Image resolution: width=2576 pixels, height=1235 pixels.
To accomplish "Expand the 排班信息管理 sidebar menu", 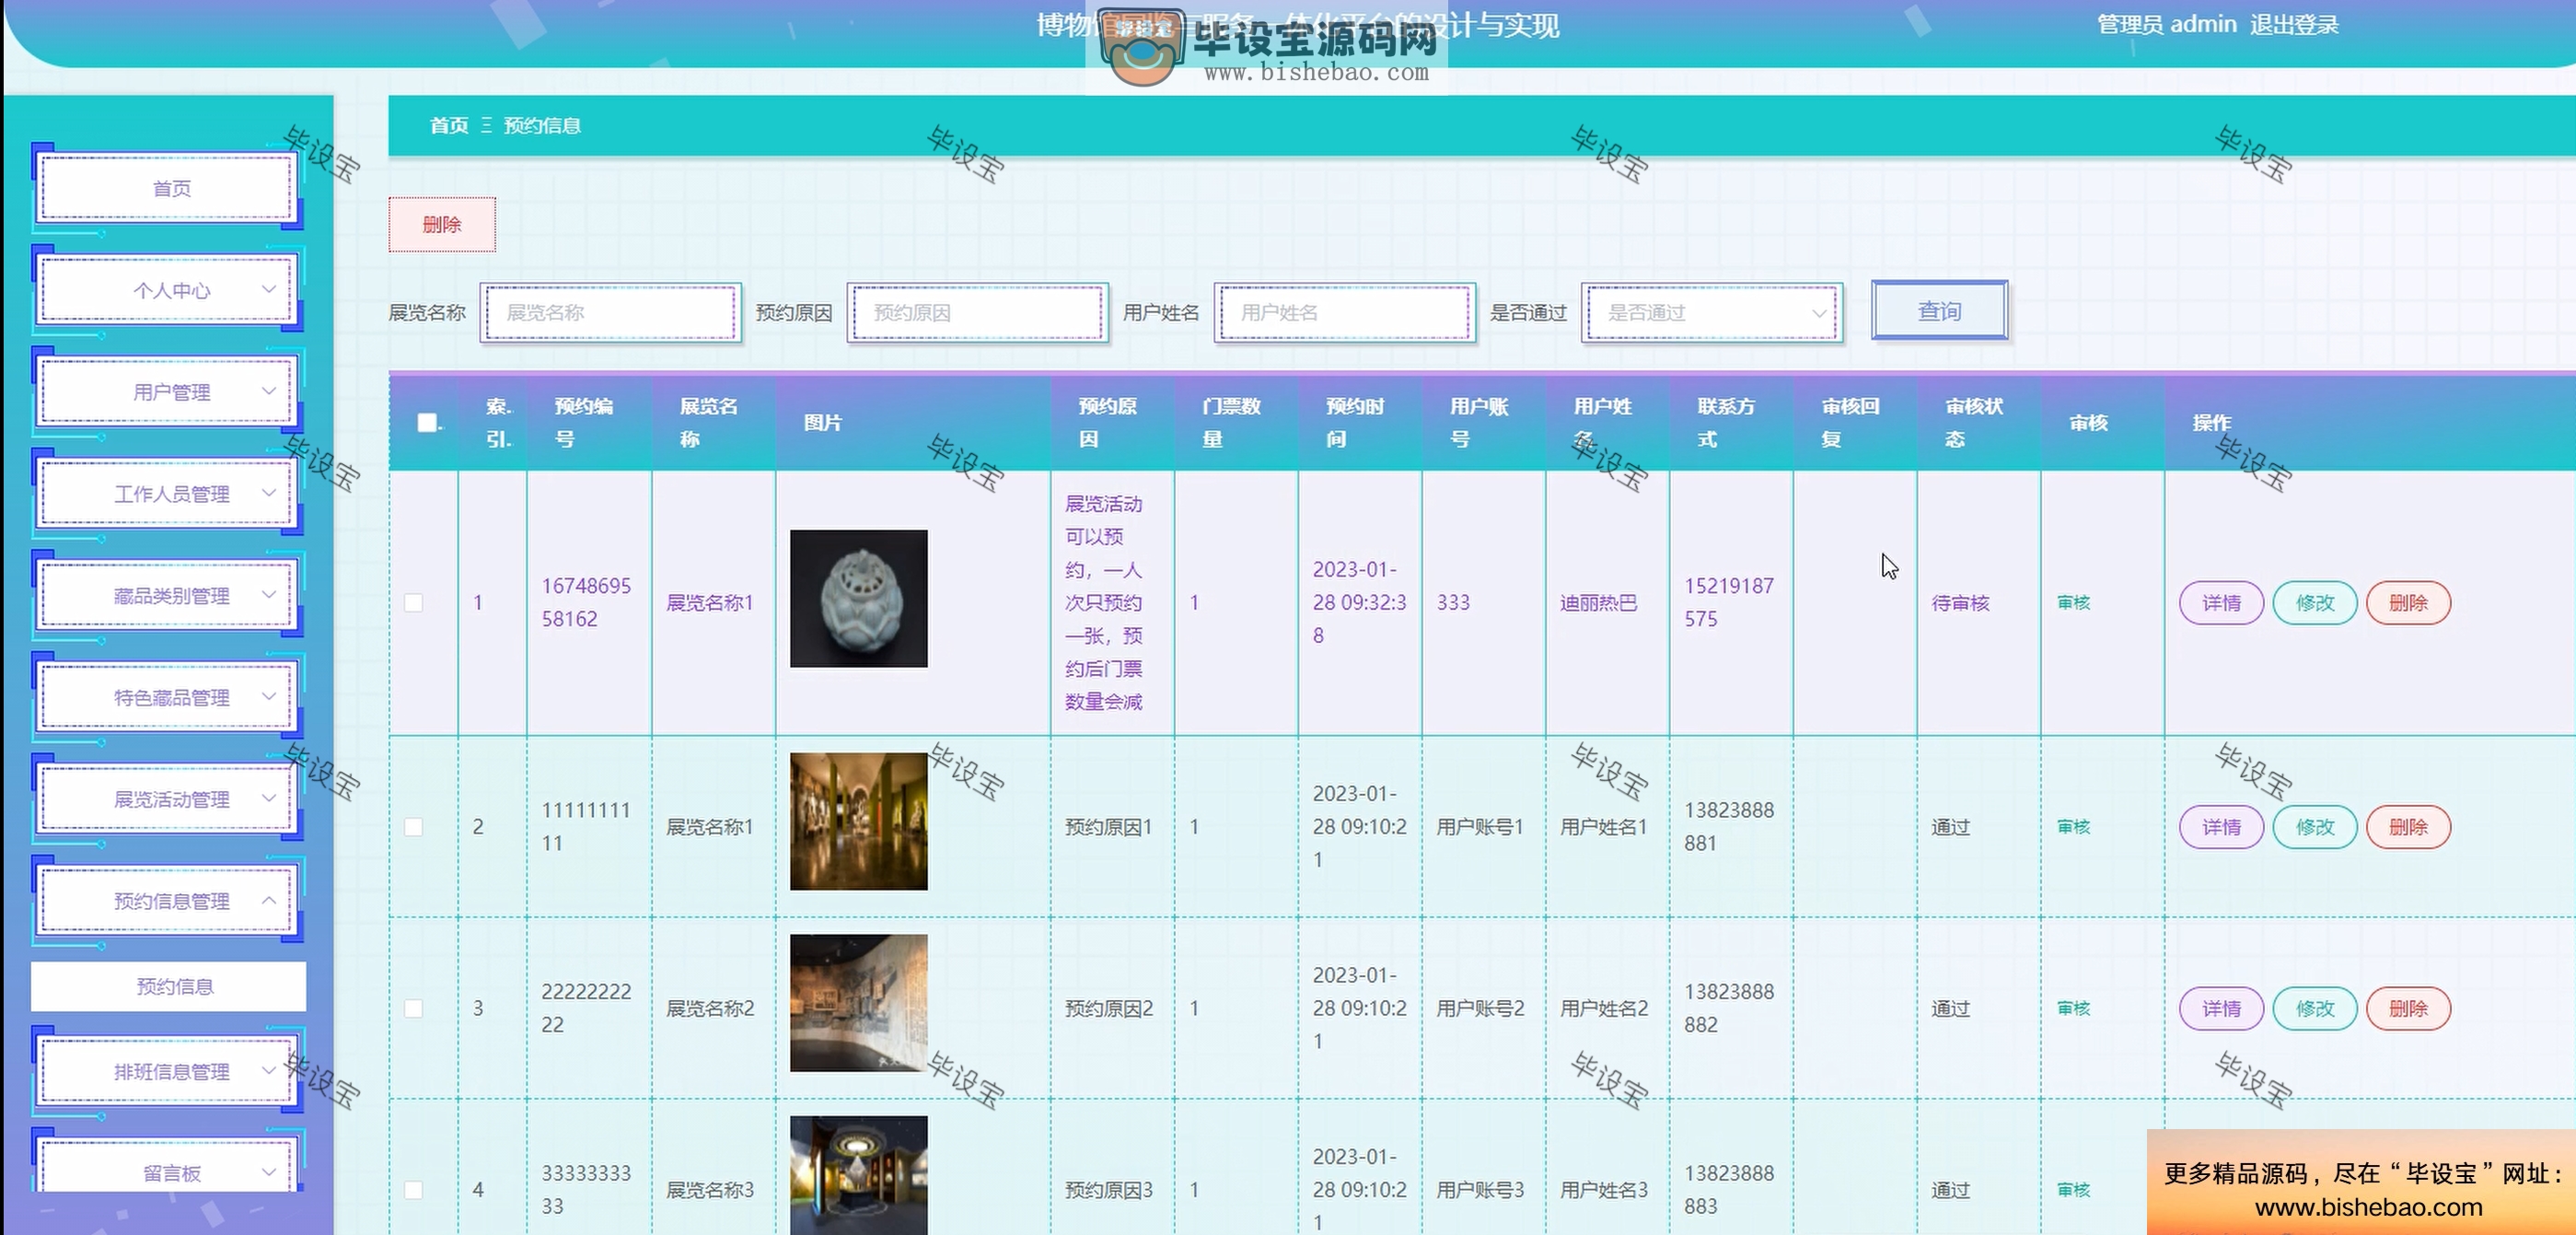I will (168, 1072).
